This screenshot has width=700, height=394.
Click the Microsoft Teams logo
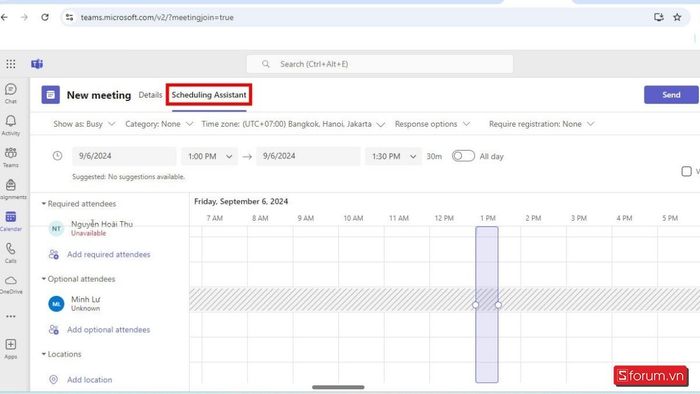coord(37,64)
